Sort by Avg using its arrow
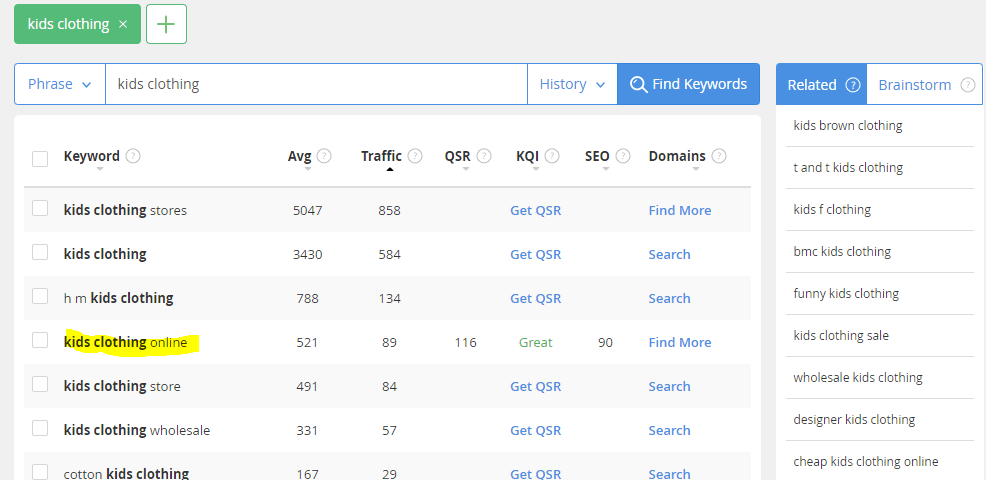 tap(307, 169)
